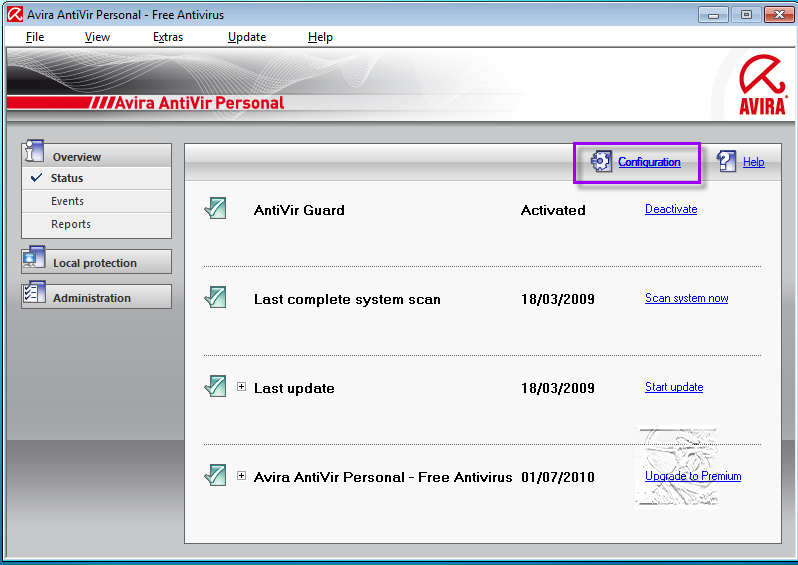Select Events in the Overview sidebar
This screenshot has height=565, width=798.
(x=68, y=201)
